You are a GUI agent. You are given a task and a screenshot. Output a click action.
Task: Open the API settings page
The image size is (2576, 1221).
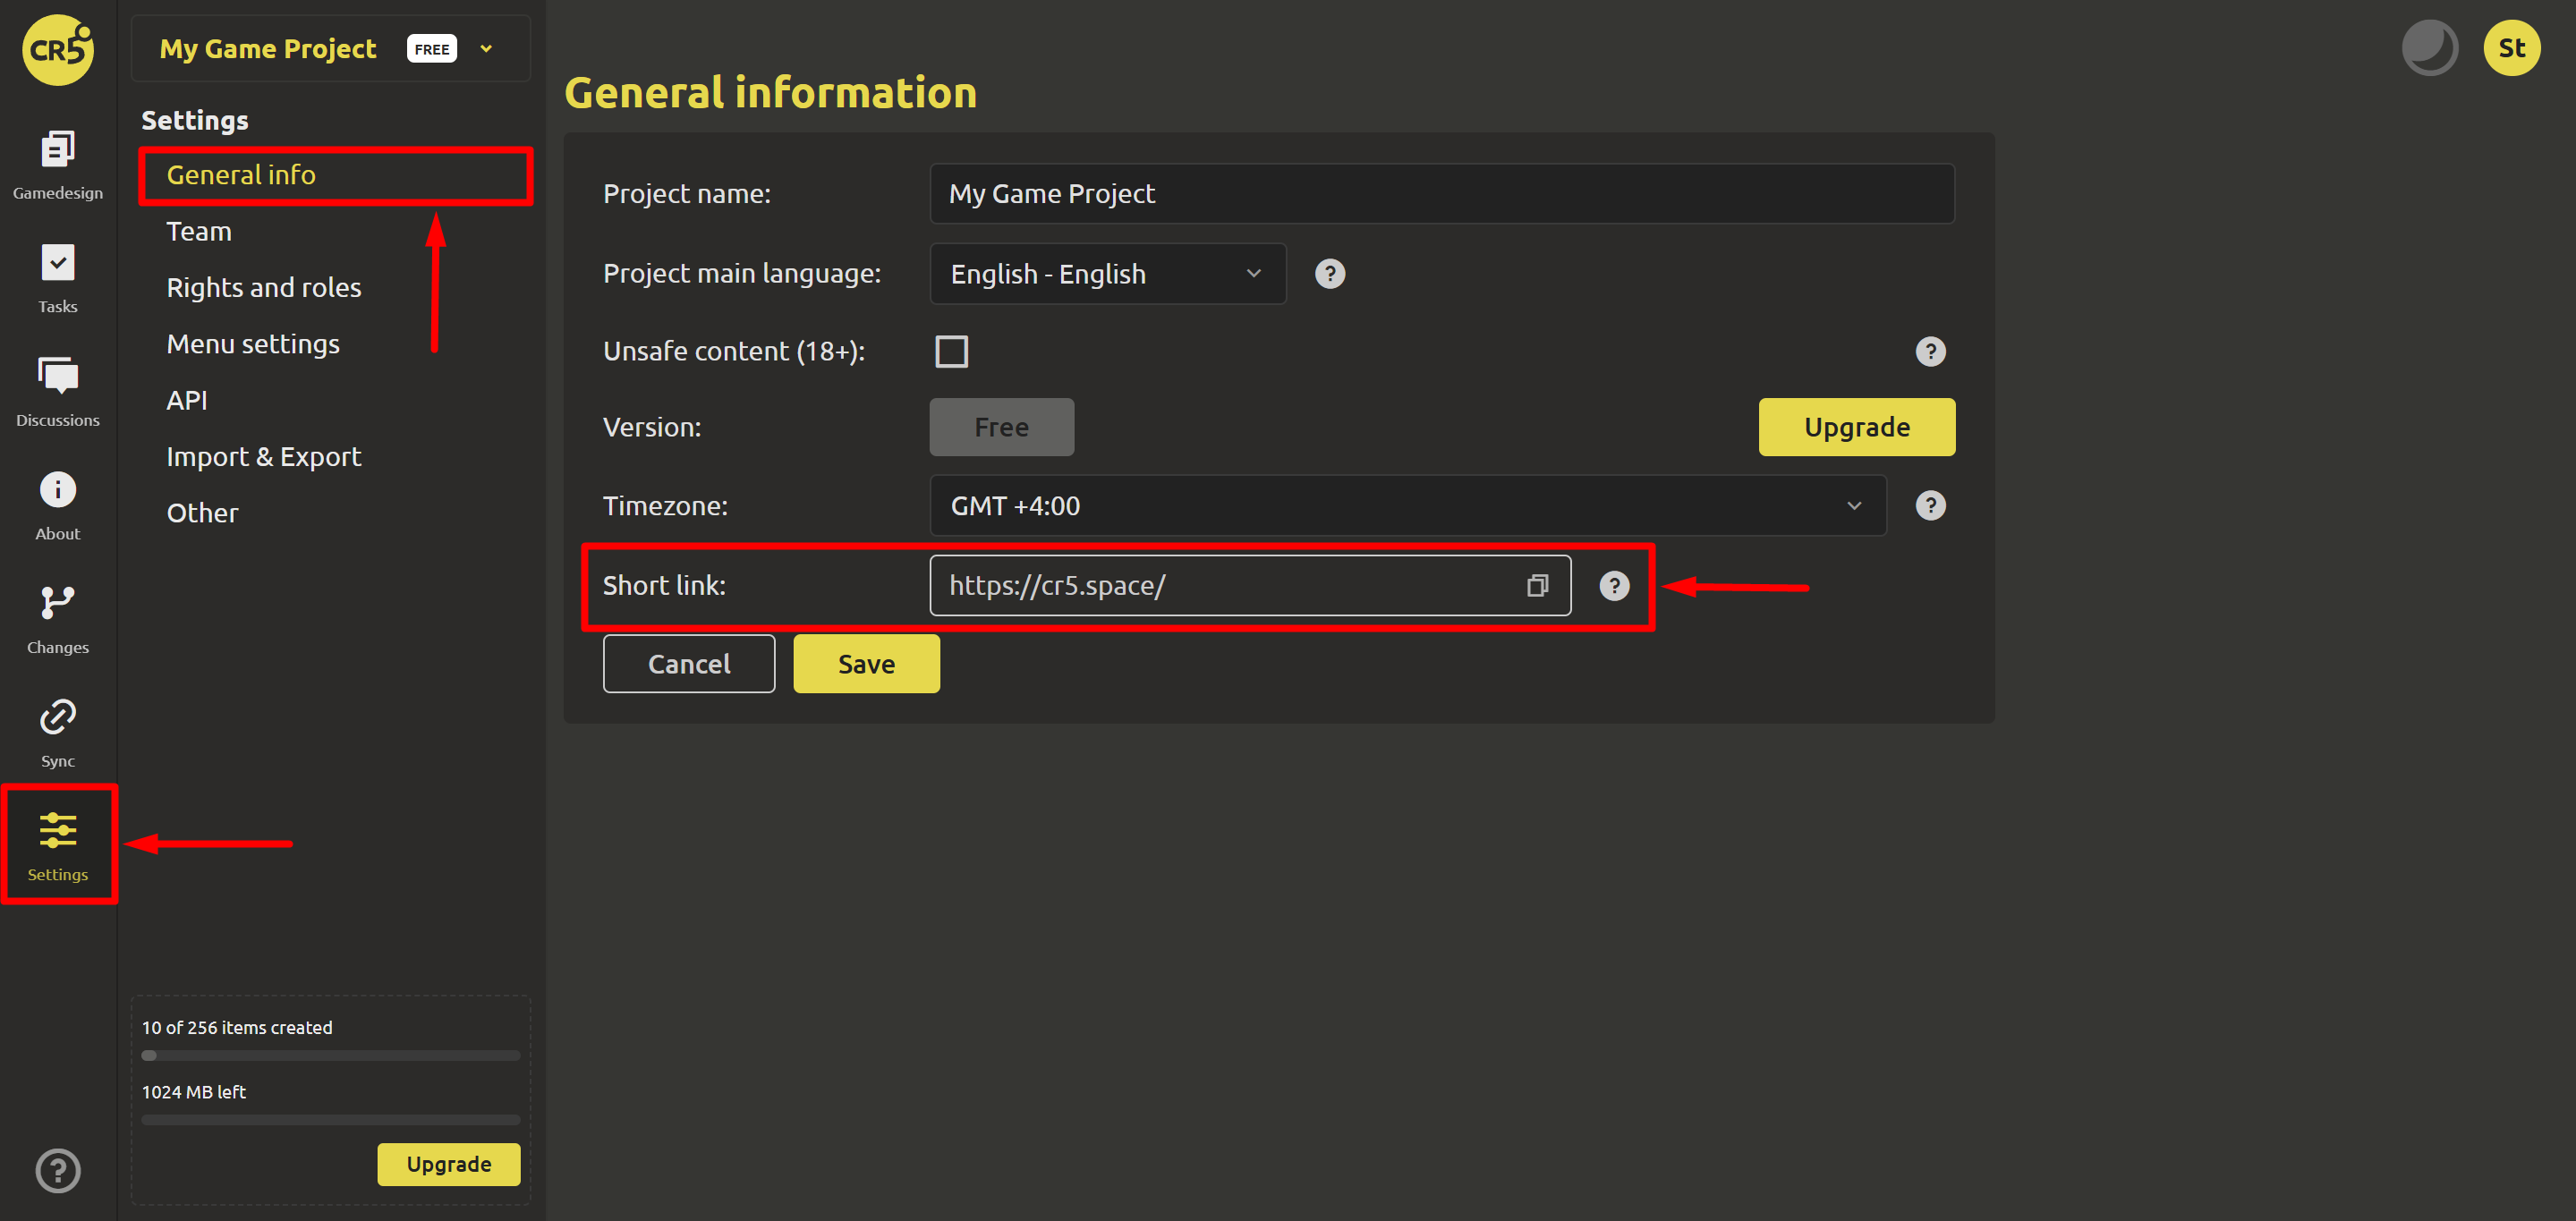coord(187,400)
